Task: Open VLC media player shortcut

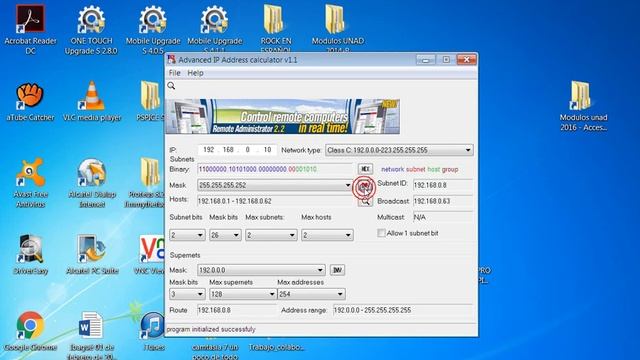Action: pyautogui.click(x=92, y=101)
